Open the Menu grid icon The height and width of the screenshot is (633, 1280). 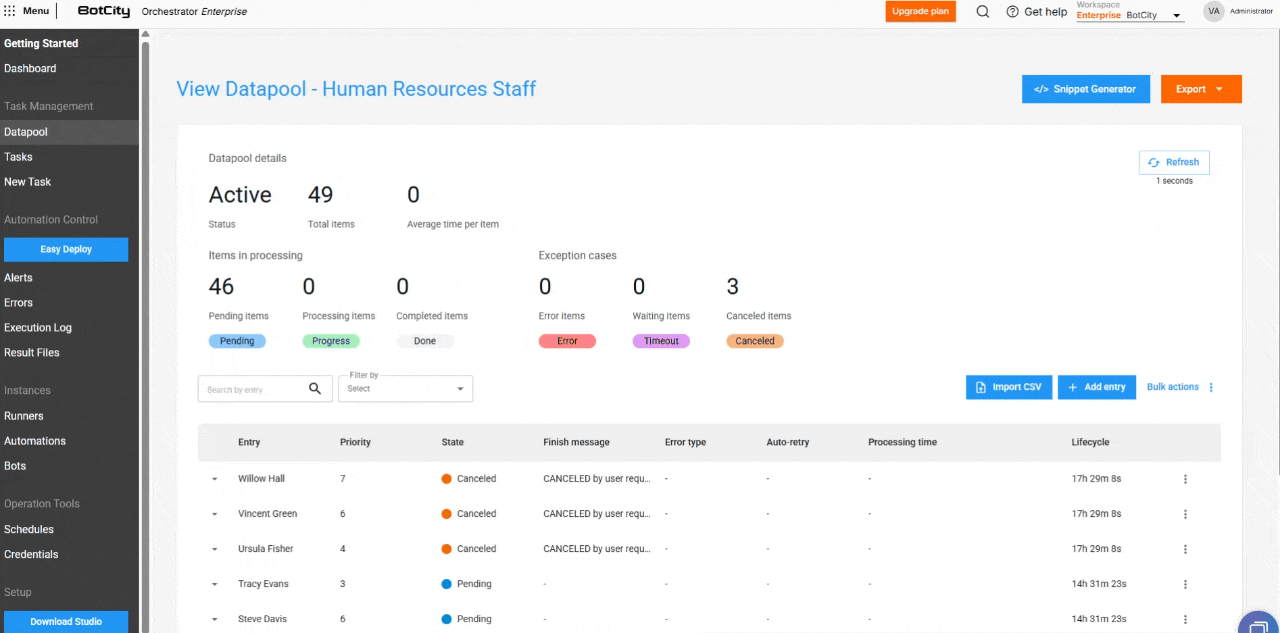10,11
